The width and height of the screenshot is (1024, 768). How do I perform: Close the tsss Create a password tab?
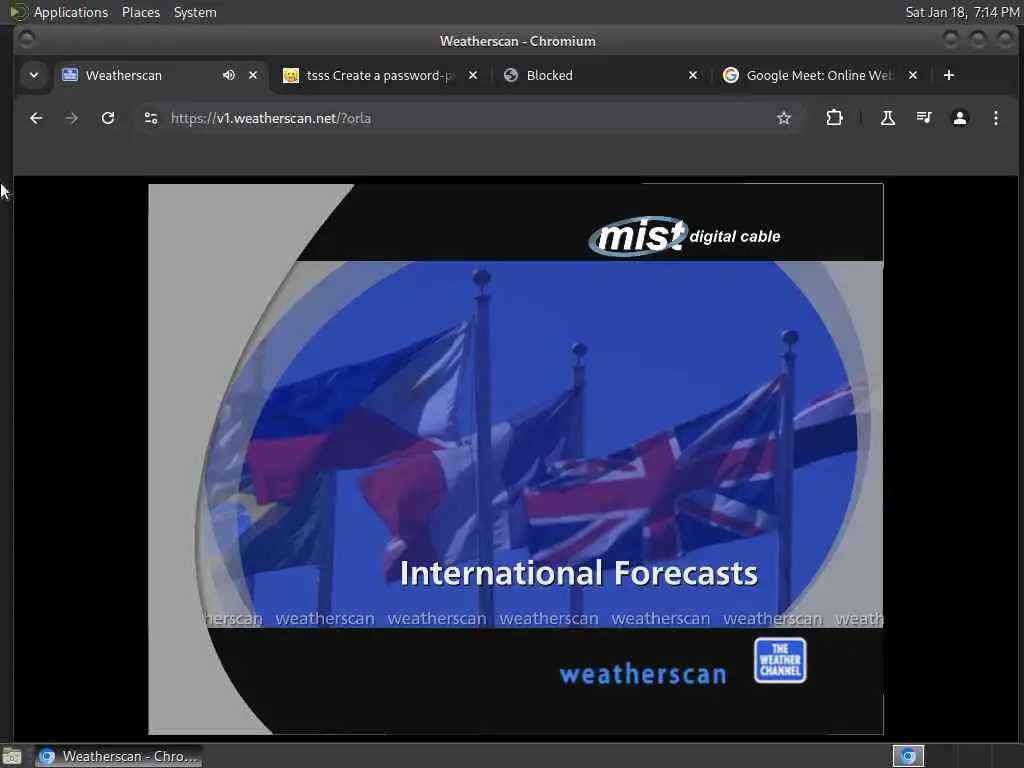click(x=473, y=75)
